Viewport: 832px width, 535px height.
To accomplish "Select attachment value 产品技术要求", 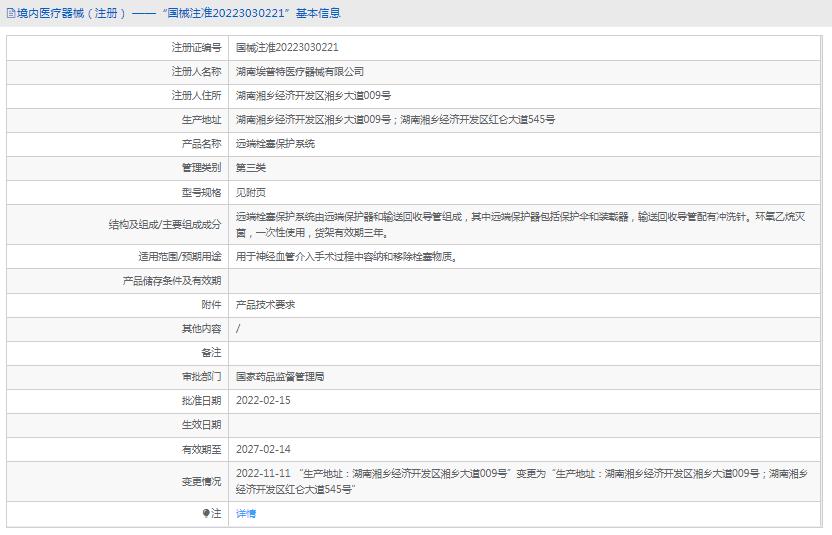I will (x=265, y=305).
